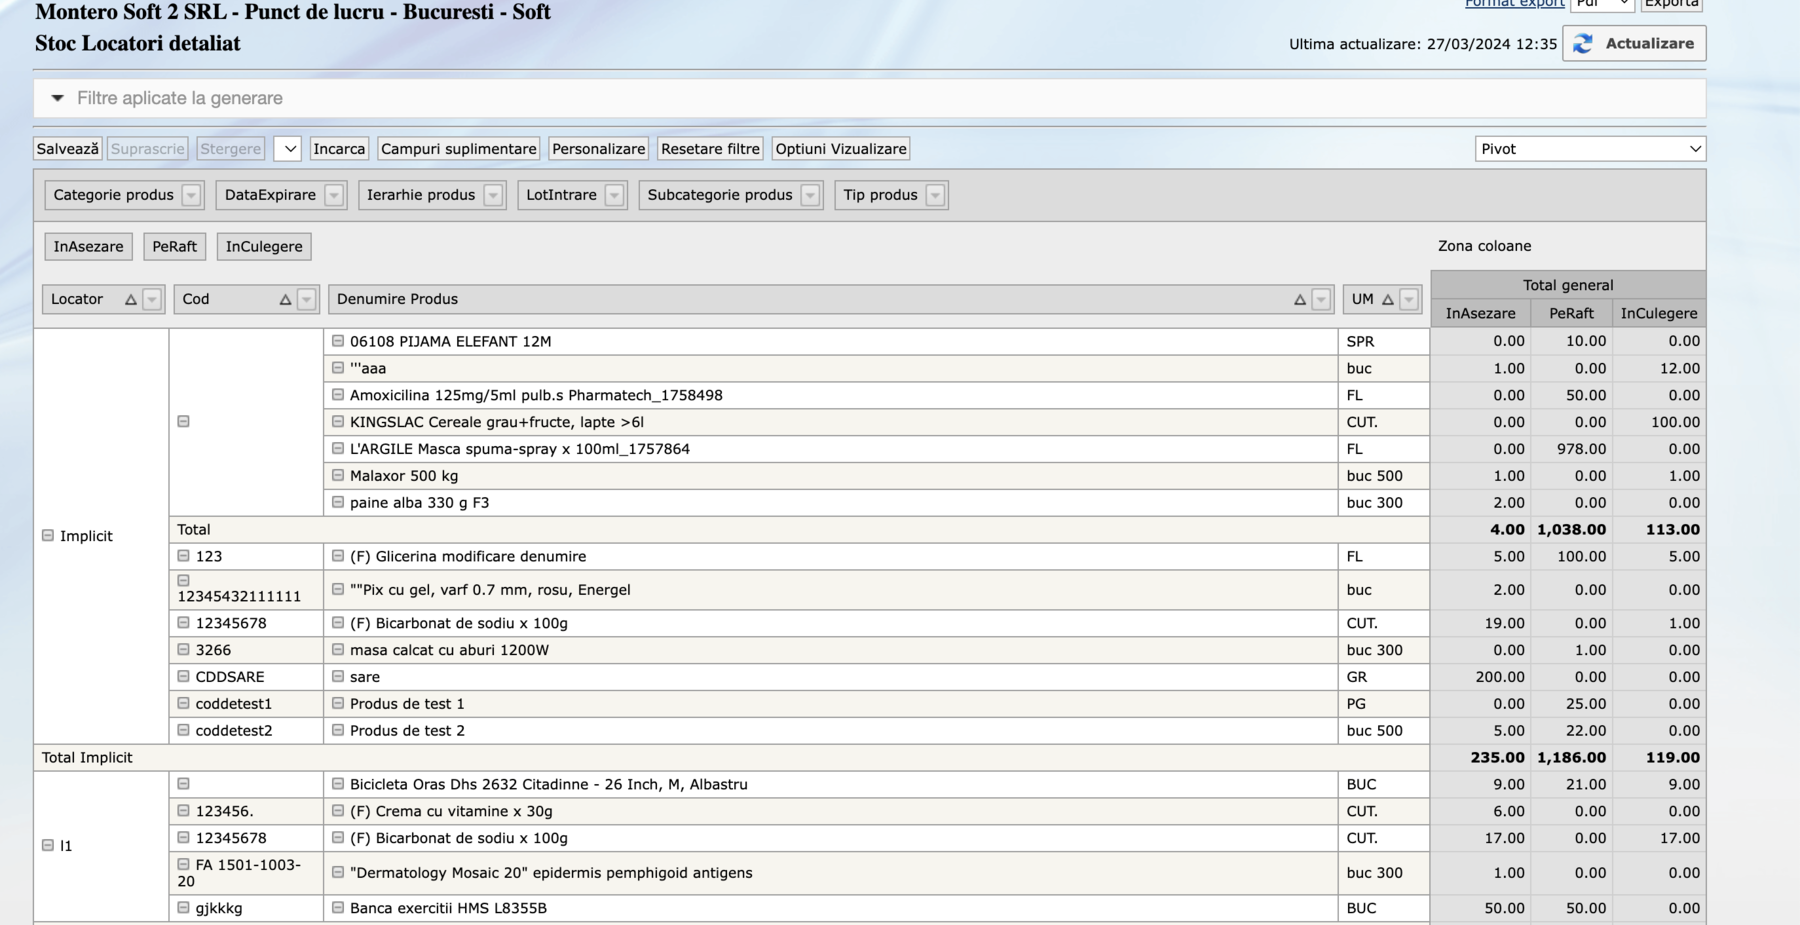This screenshot has width=1800, height=925.
Task: Open the Pivot view dropdown
Action: point(1589,149)
